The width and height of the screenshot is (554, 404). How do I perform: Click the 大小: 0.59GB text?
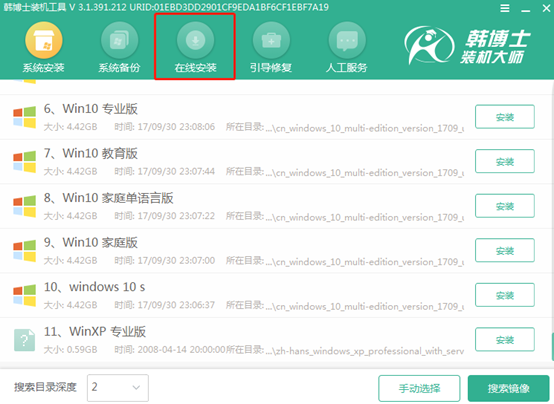click(70, 350)
